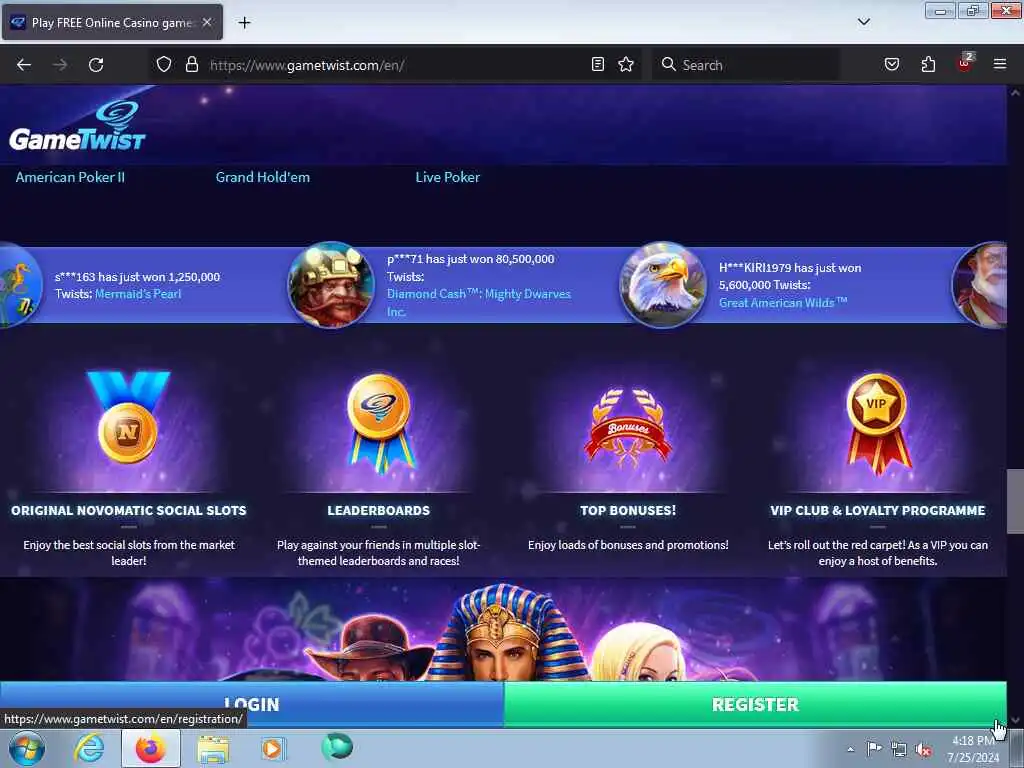The image size is (1024, 768).
Task: Open the Windows Start menu
Action: (x=26, y=748)
